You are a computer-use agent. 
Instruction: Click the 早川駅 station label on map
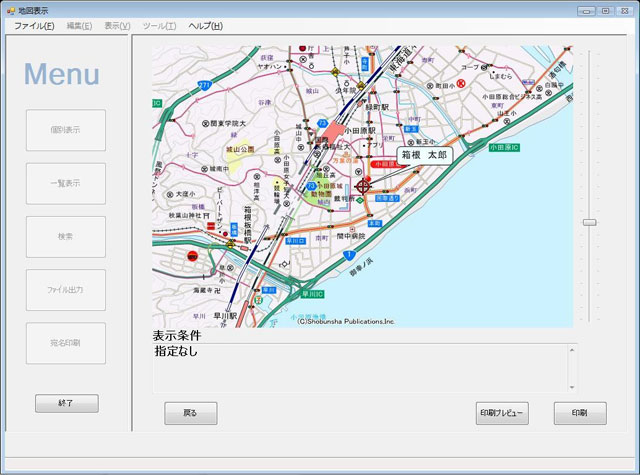pyautogui.click(x=225, y=316)
